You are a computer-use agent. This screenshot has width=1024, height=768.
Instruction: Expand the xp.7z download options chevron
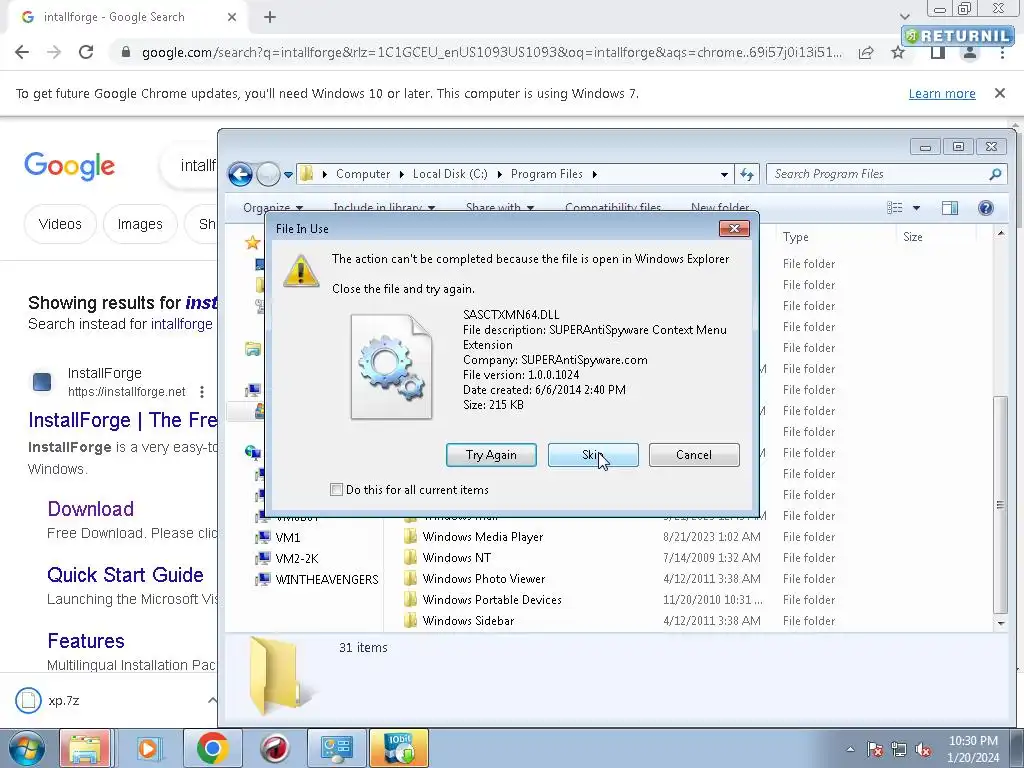click(x=212, y=700)
